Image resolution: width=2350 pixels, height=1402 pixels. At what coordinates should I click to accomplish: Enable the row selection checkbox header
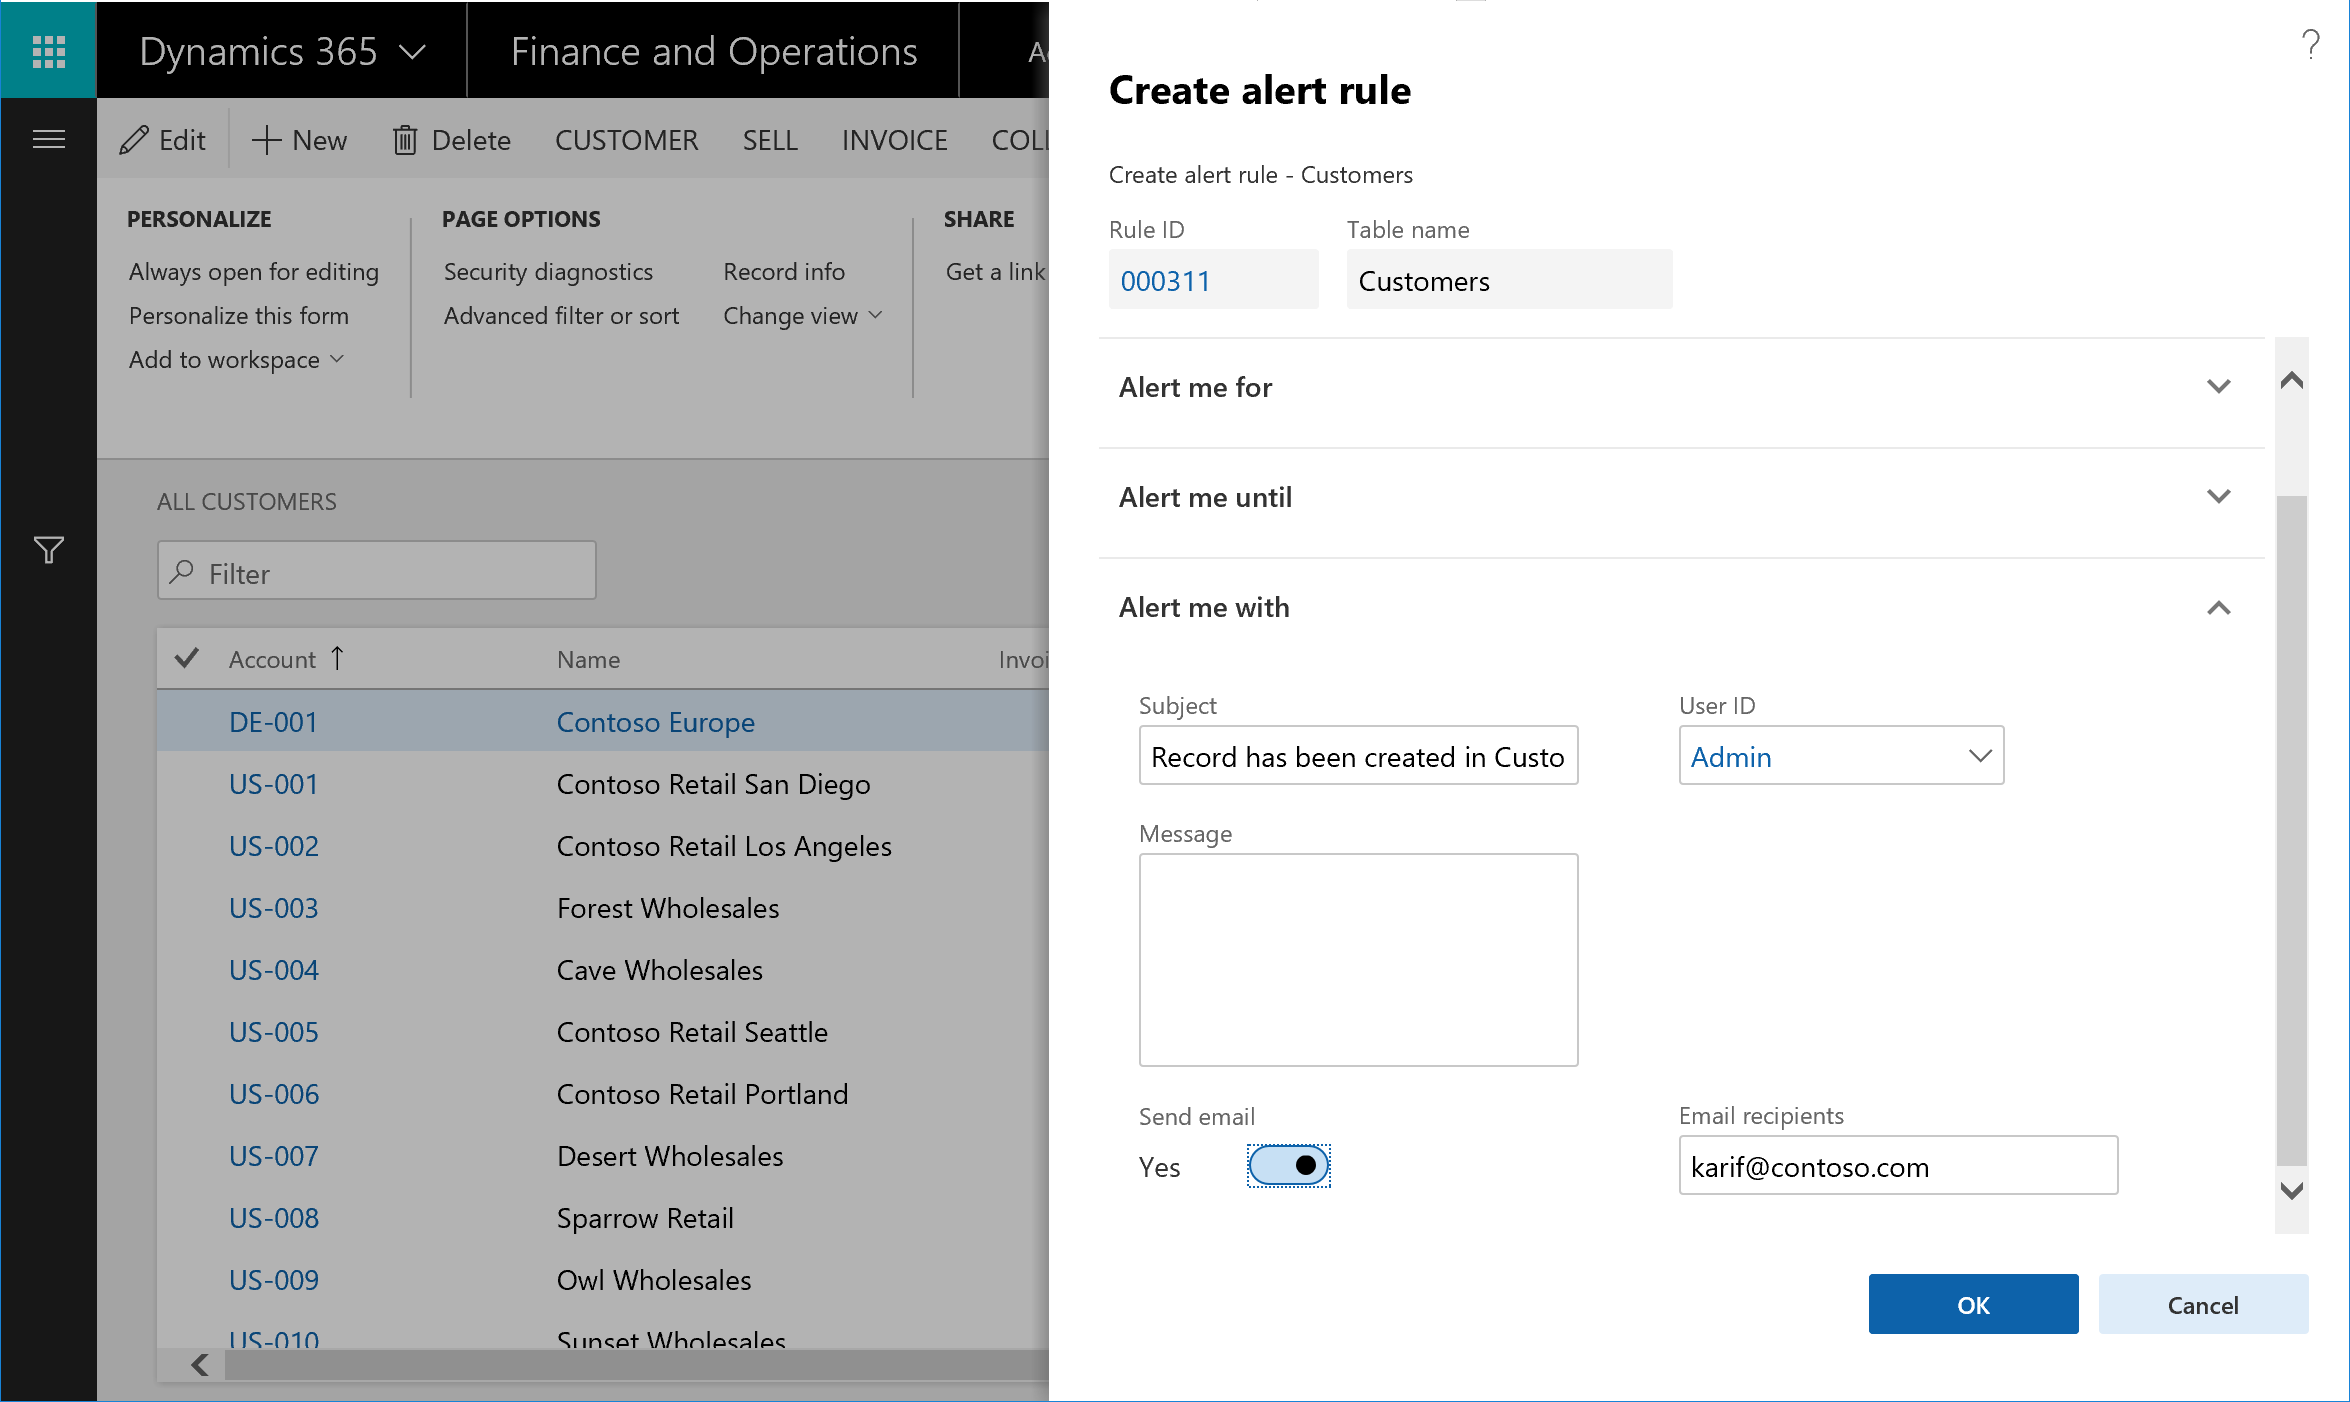[187, 656]
